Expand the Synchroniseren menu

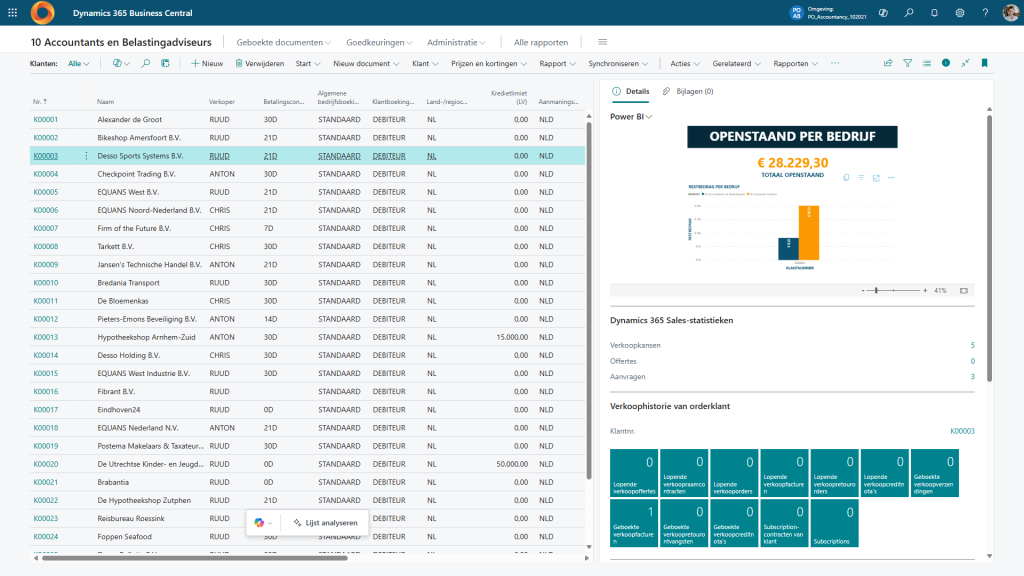[618, 63]
